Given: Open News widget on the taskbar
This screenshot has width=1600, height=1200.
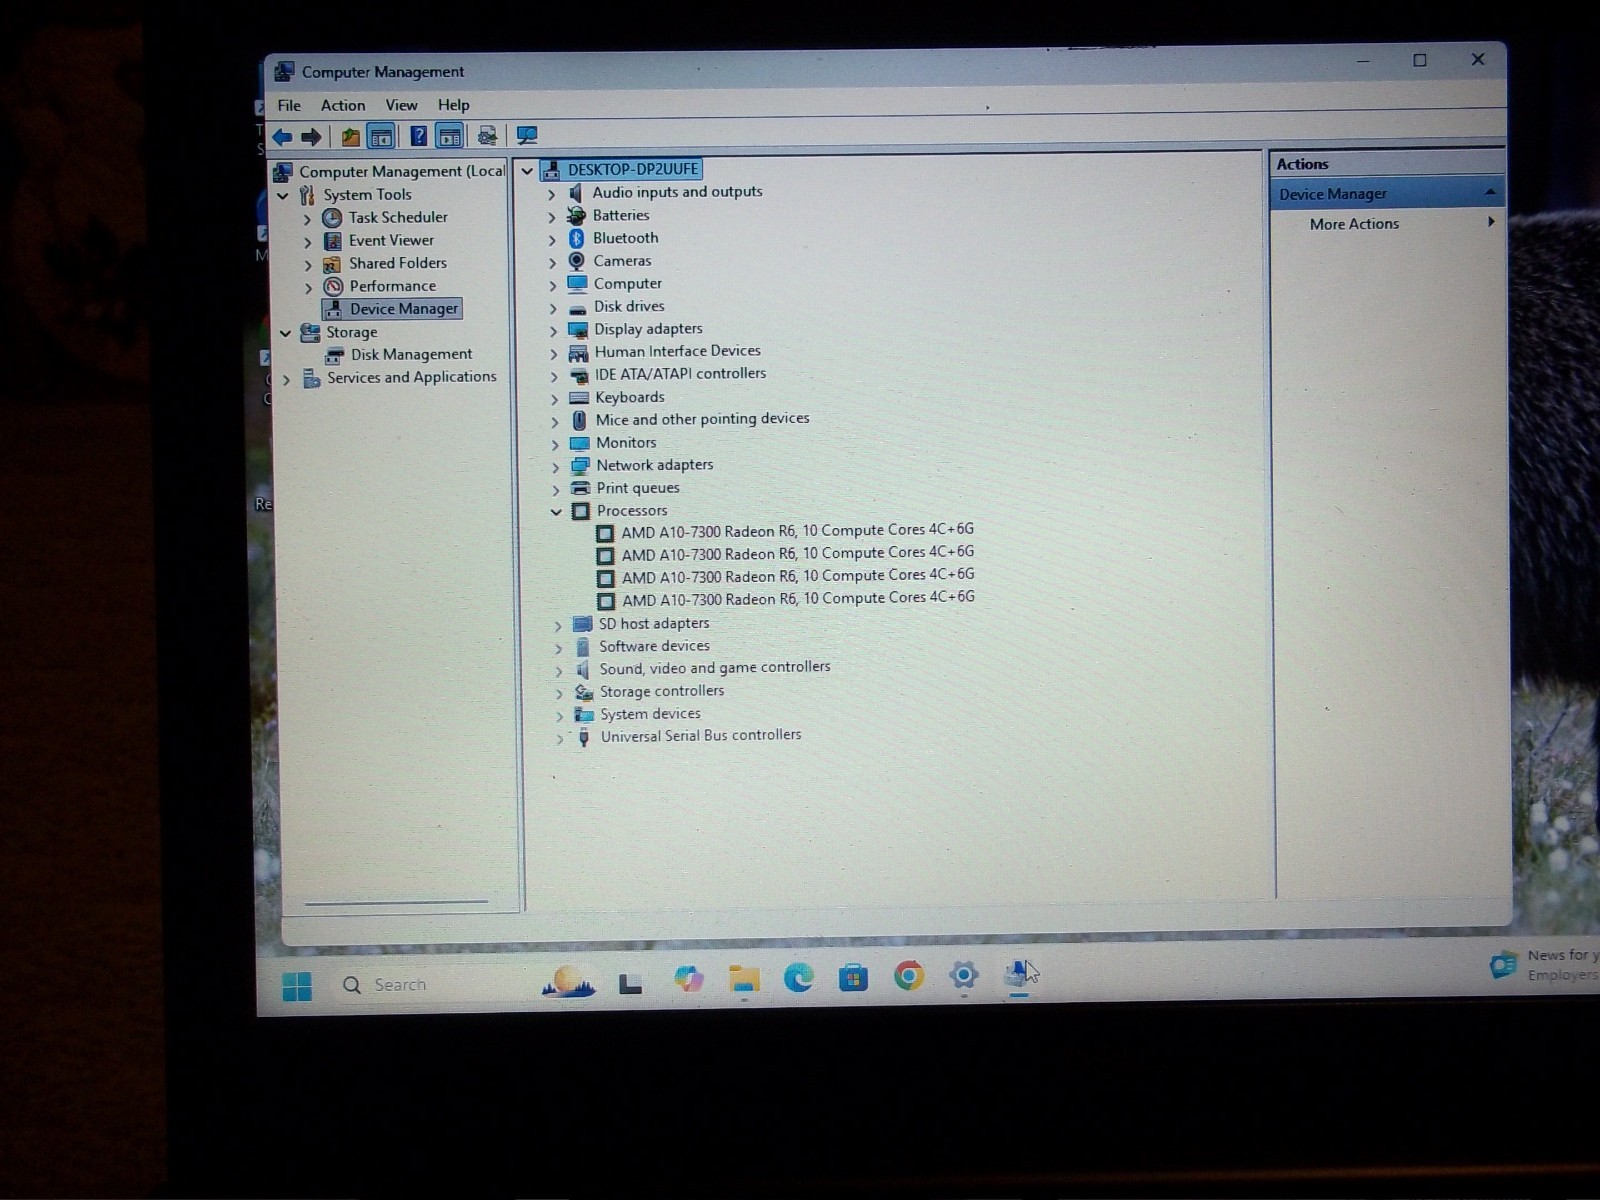Looking at the screenshot, I should point(1544,965).
